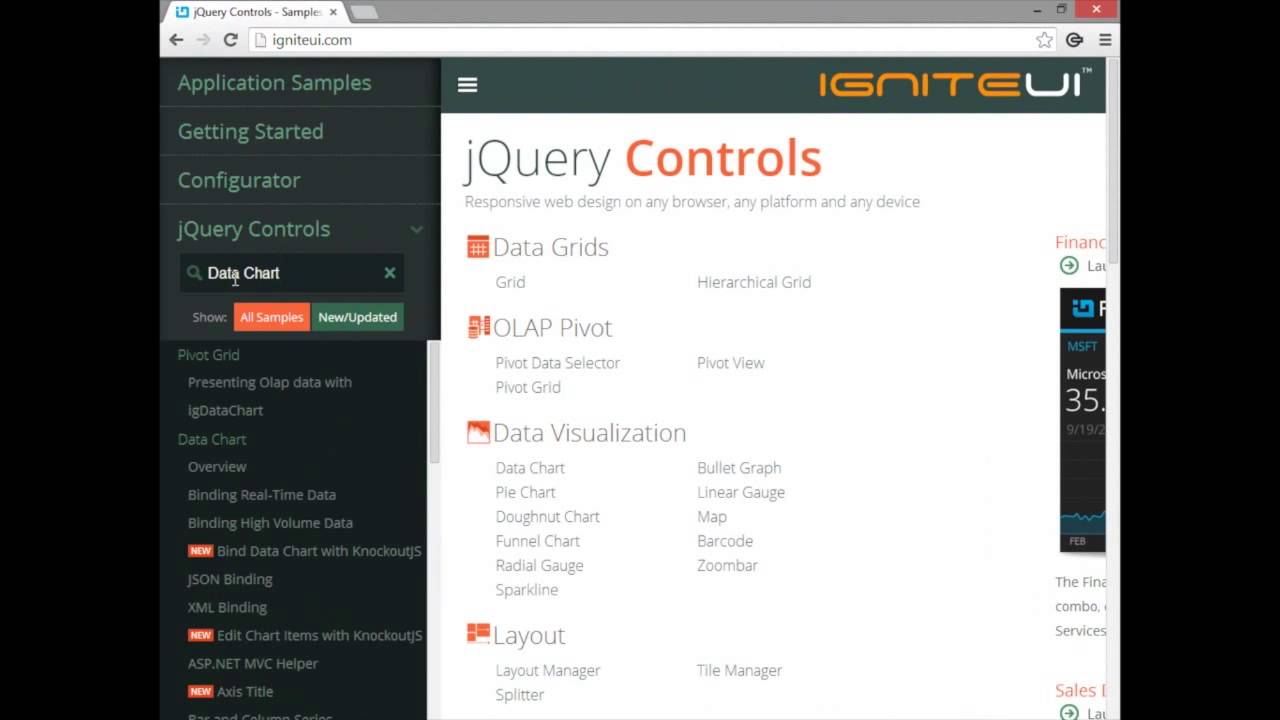Screen dimensions: 1280x720
Task: Clear search with the X icon
Action: (x=390, y=273)
